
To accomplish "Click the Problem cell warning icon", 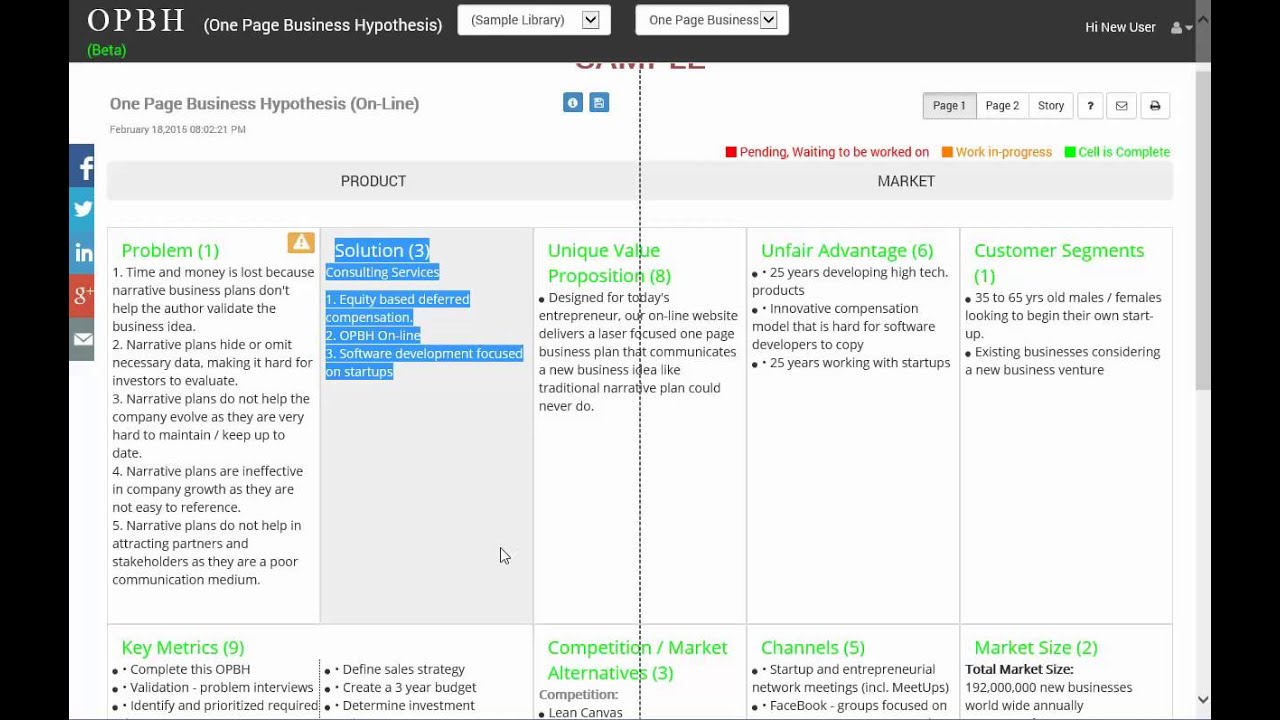I will point(301,242).
